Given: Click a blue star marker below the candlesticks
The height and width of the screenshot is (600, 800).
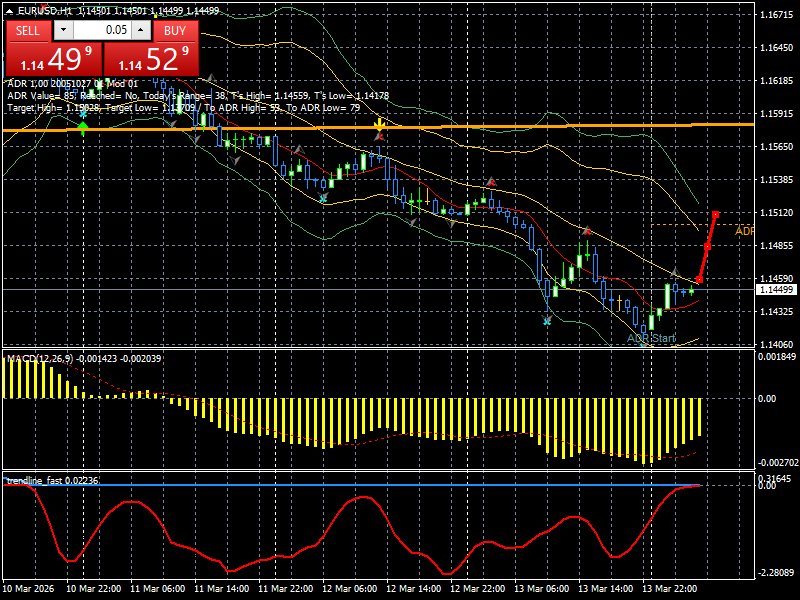Looking at the screenshot, I should click(545, 318).
